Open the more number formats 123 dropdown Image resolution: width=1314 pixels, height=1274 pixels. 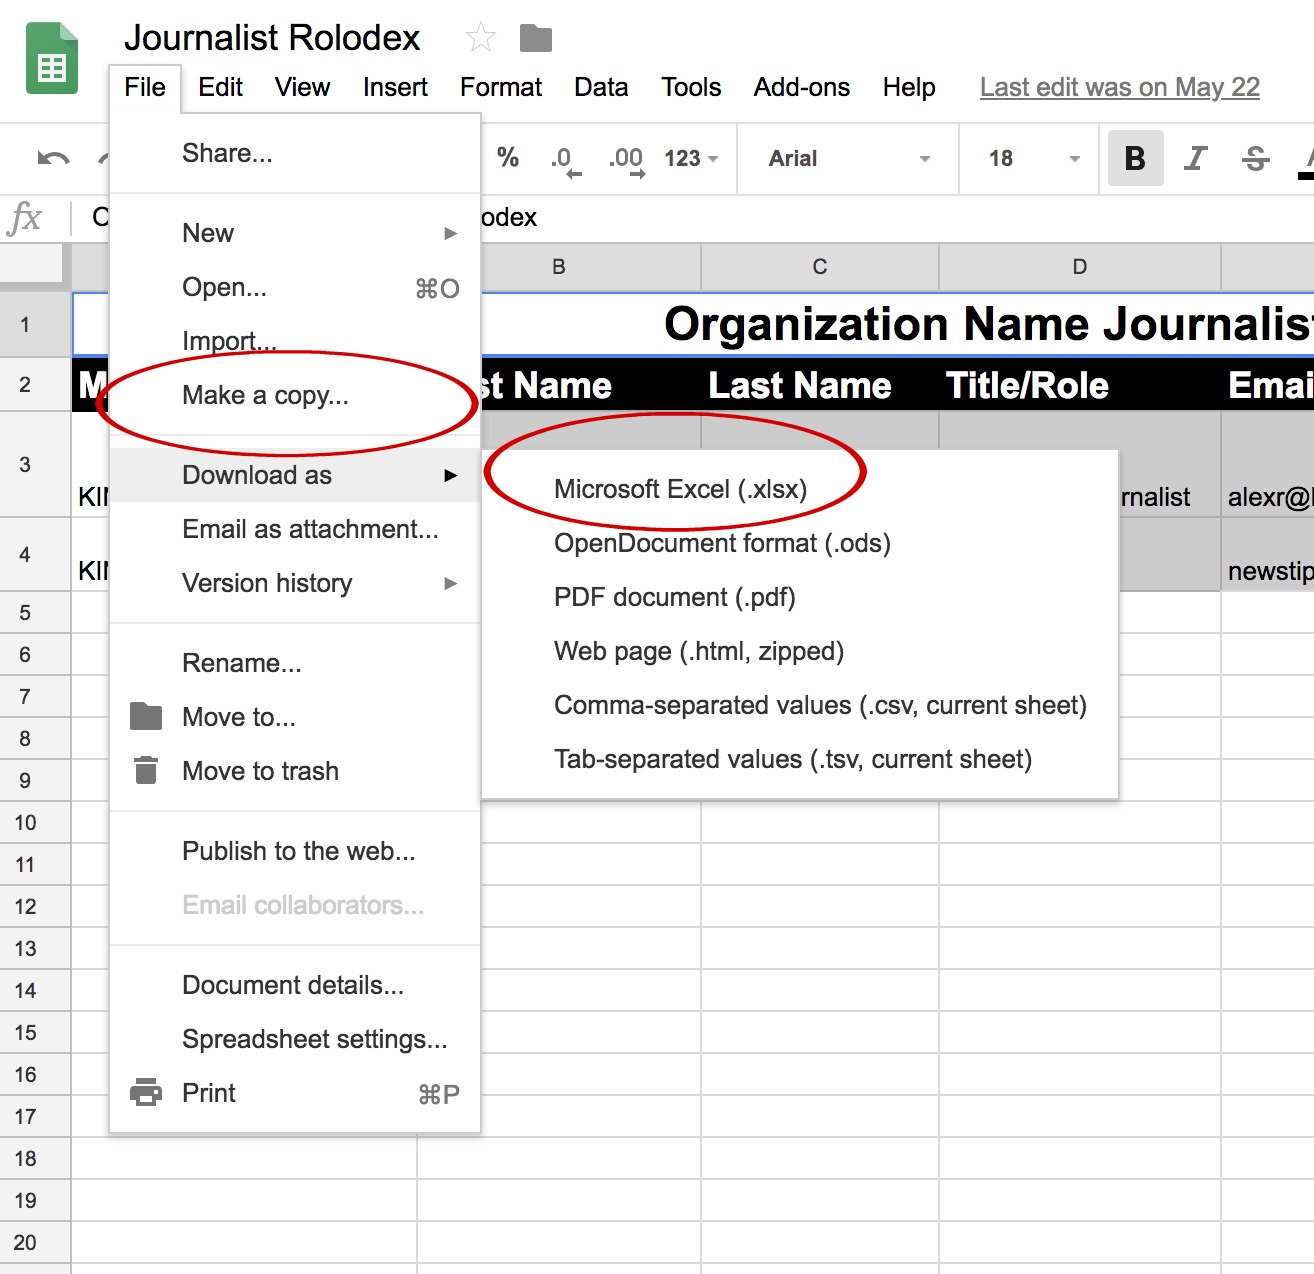(x=691, y=158)
